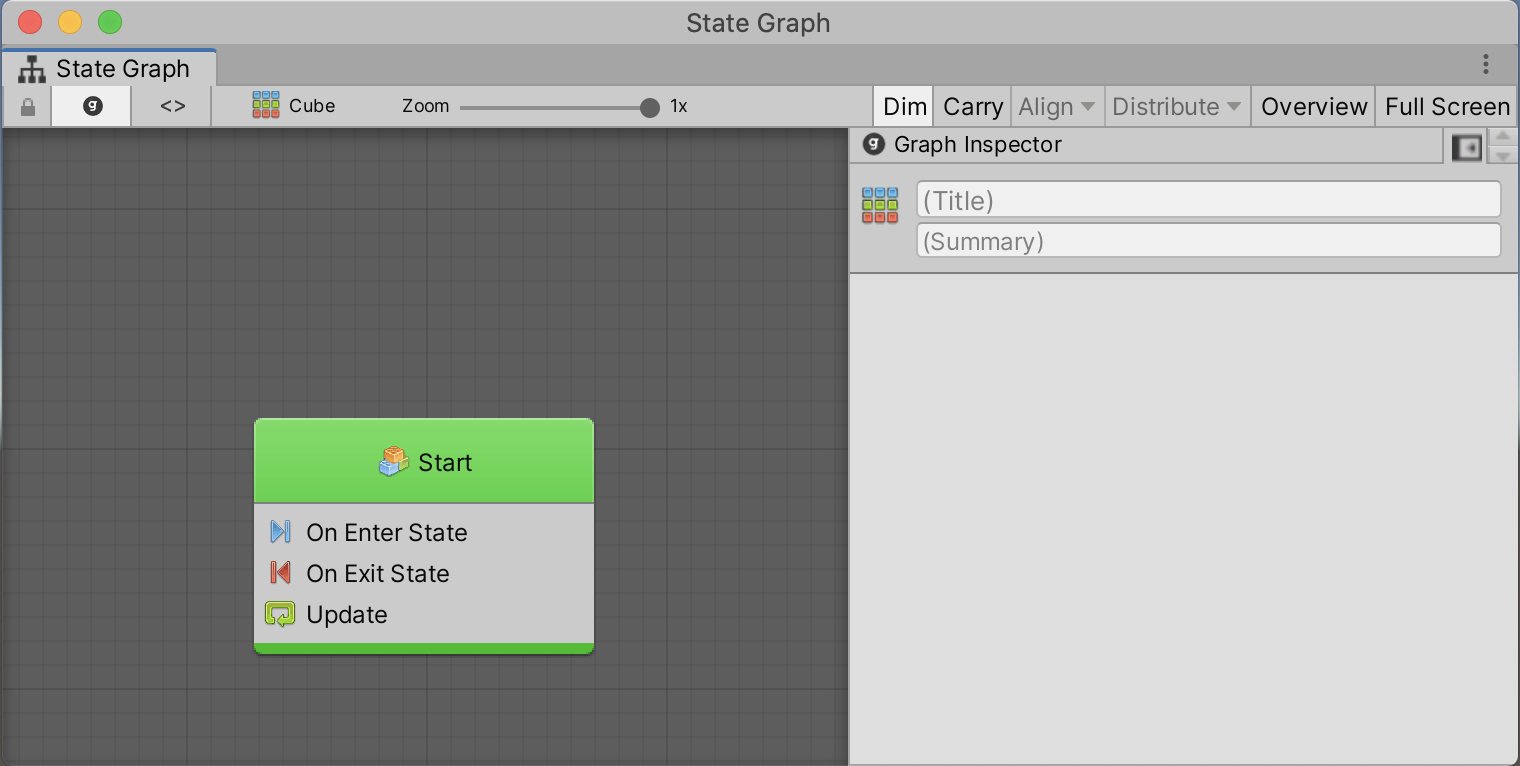
Task: Click the Full Screen button
Action: 1446,107
